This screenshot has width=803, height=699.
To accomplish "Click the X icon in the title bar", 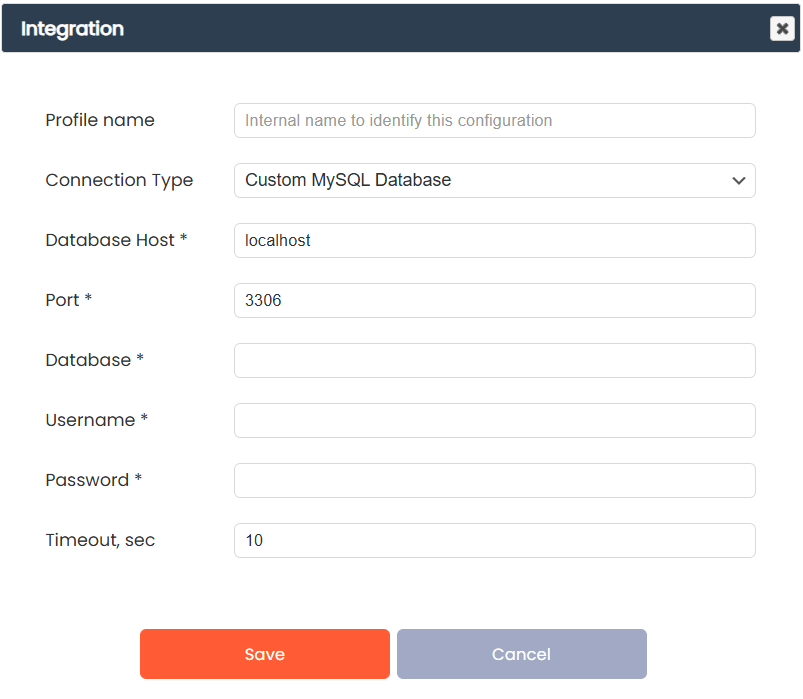I will (782, 28).
